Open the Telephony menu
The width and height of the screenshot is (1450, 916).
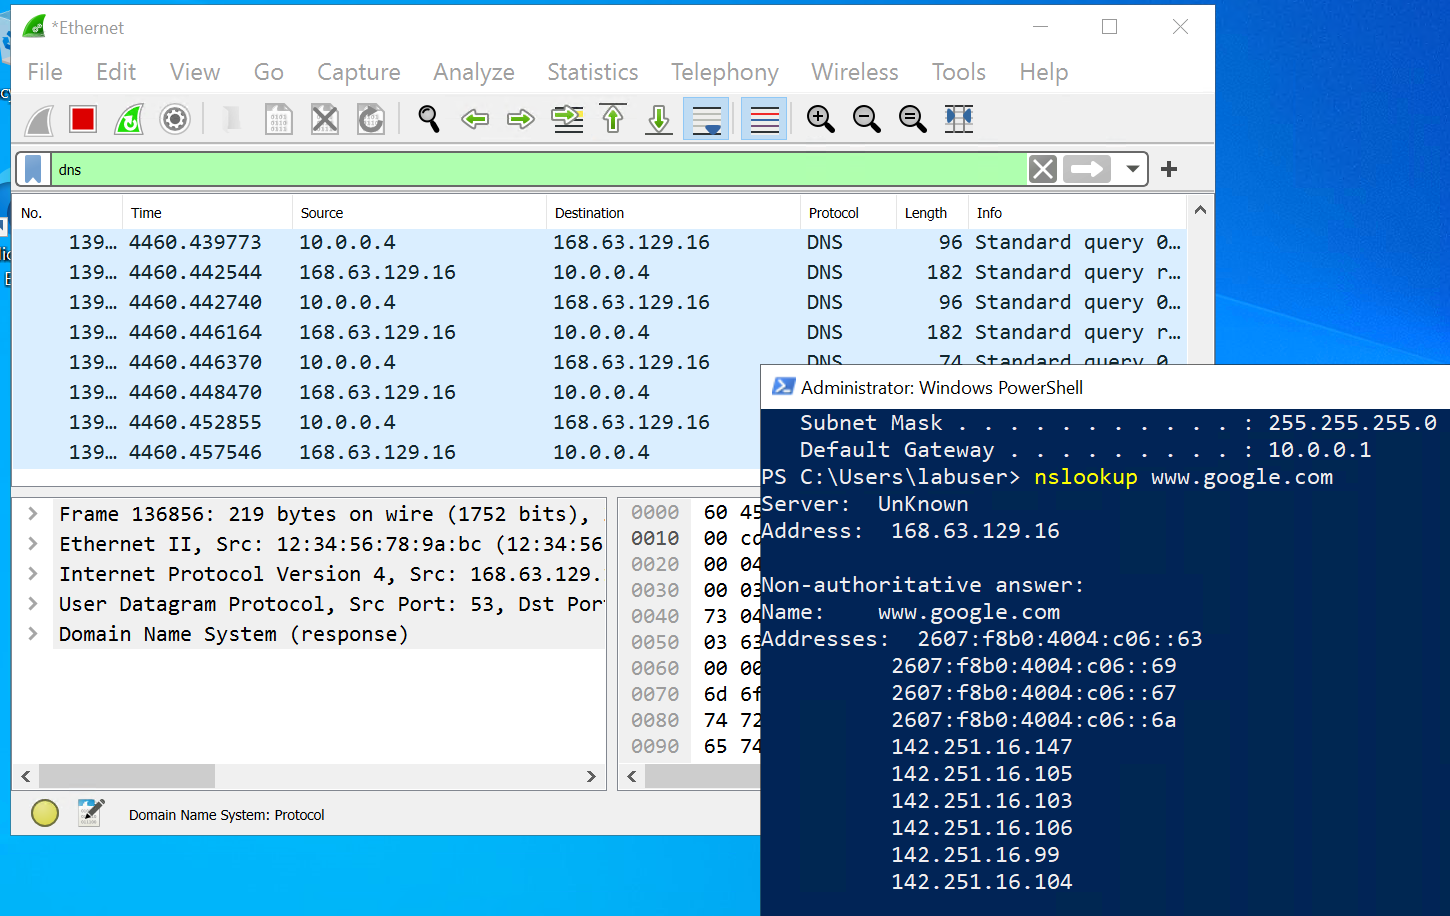pos(725,71)
